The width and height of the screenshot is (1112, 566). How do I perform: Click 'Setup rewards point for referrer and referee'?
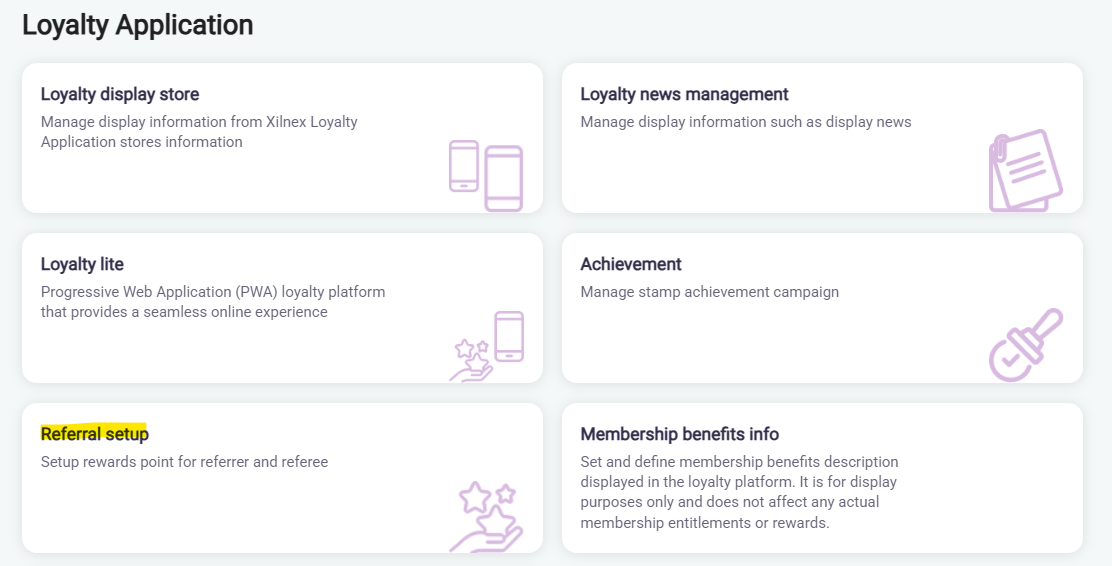(184, 462)
